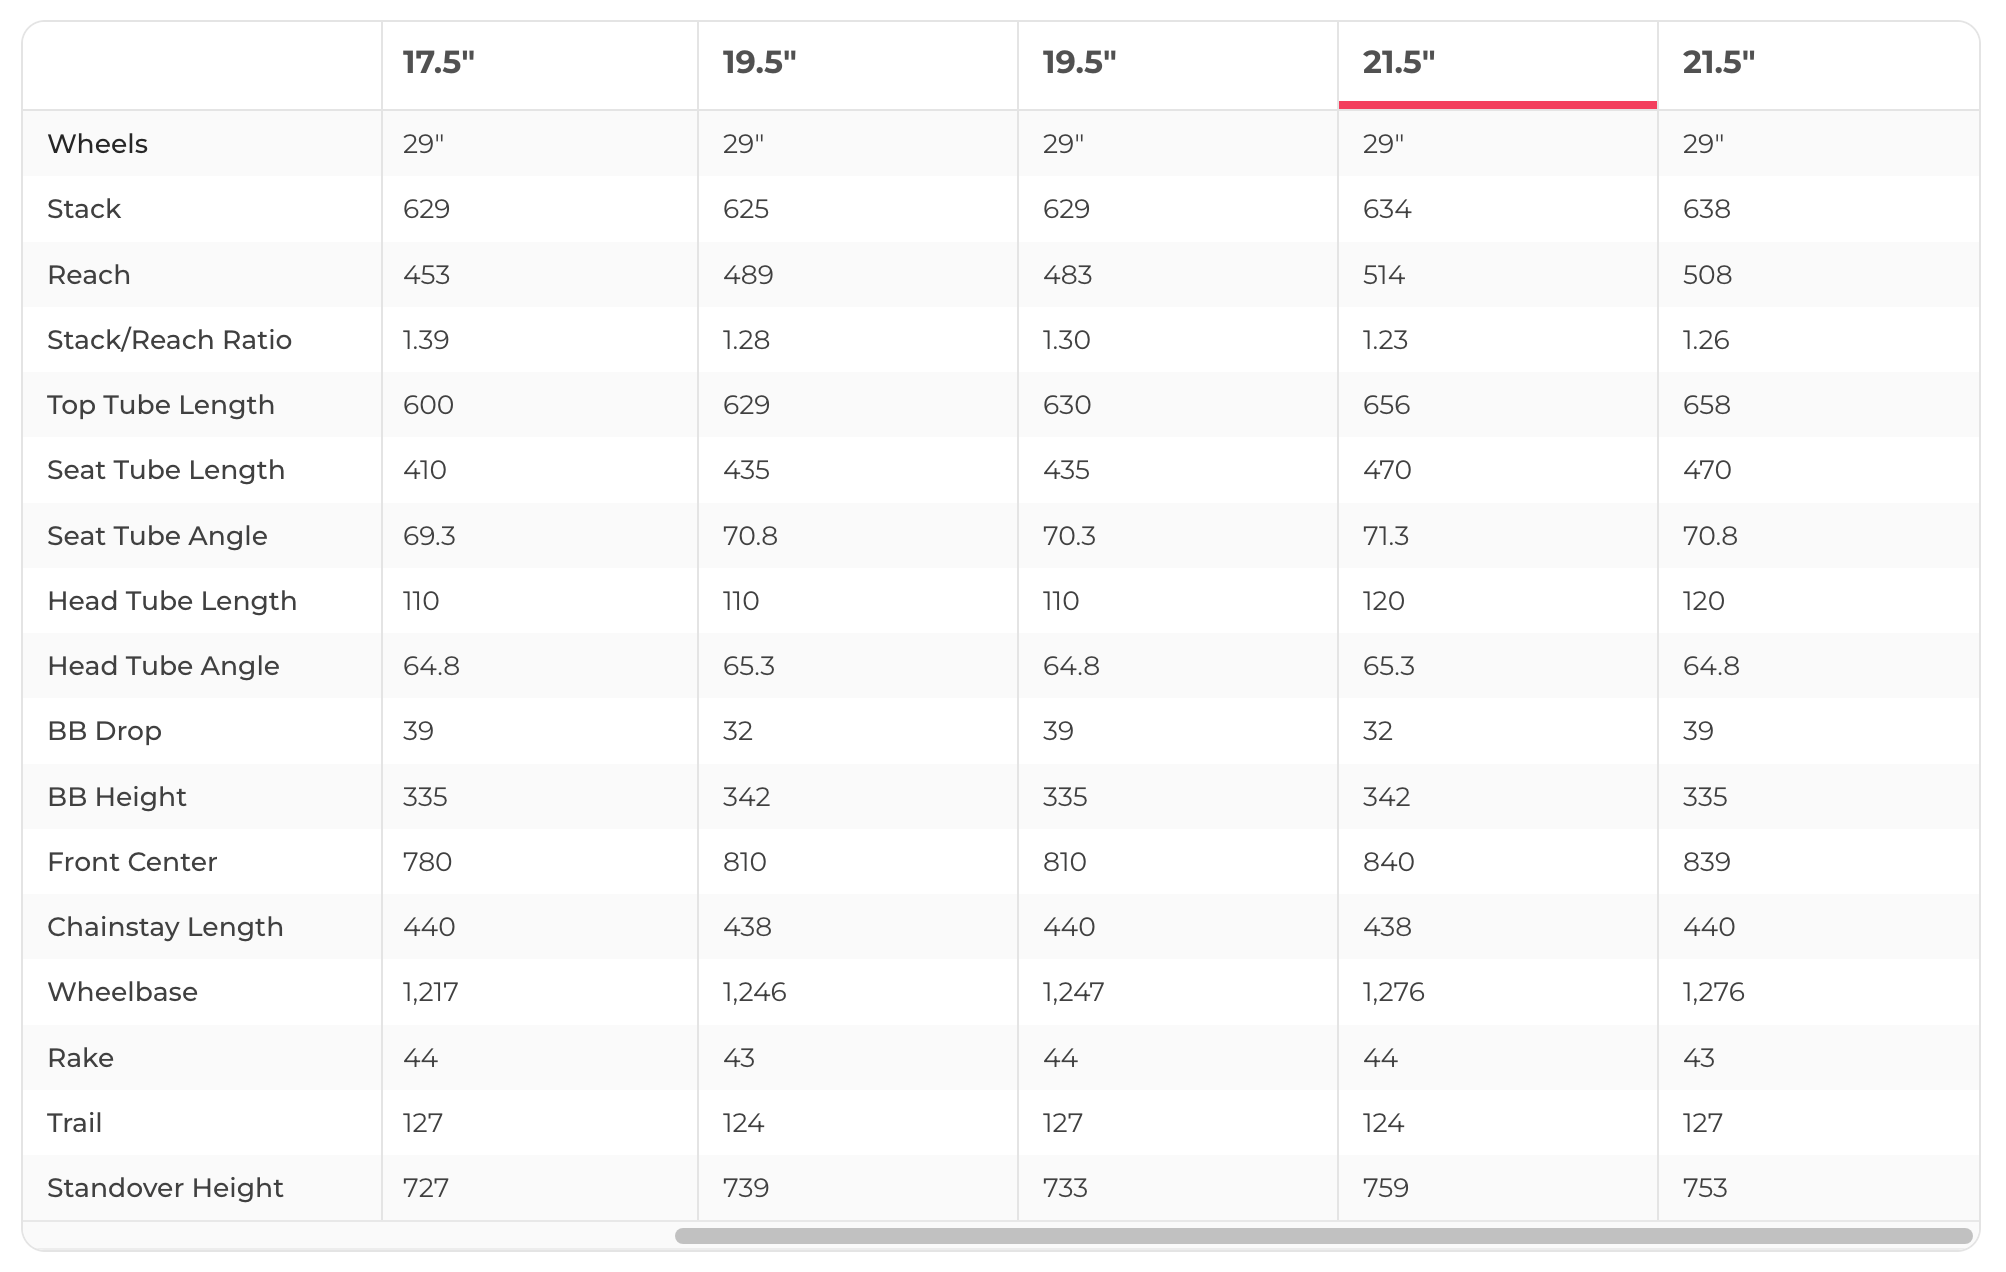Screen dimensions: 2006x1272
Task: Select the Seat Tube Angle value 71.3
Action: tap(1386, 536)
